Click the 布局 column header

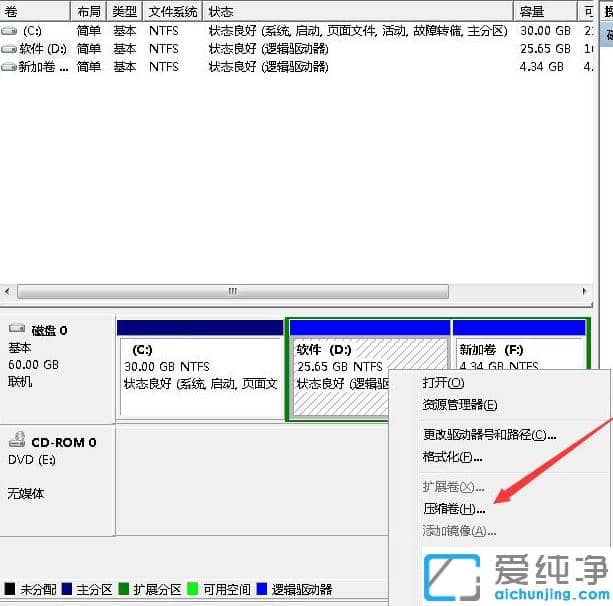coord(88,12)
